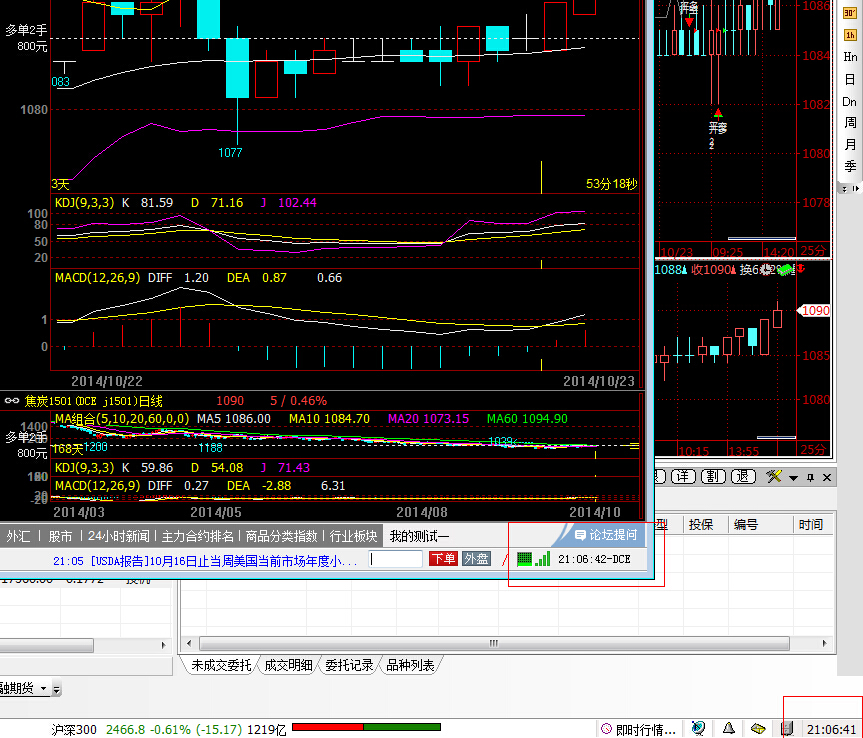
Task: Click the 详 details button
Action: pos(683,477)
